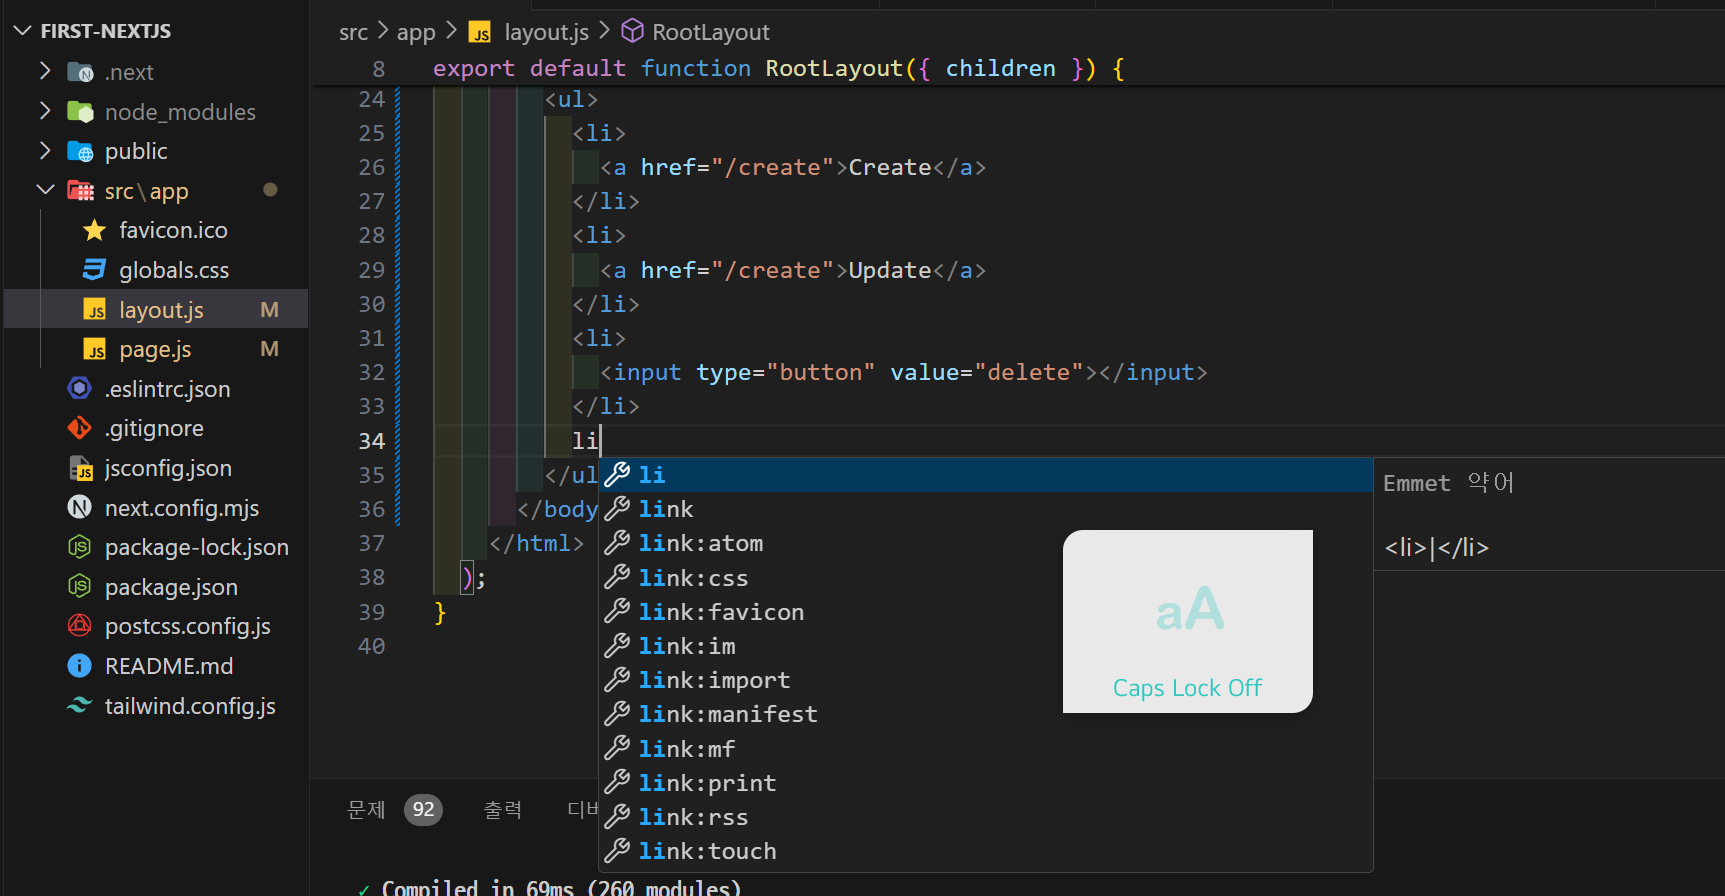Image resolution: width=1725 pixels, height=896 pixels.
Task: Expand the public folder chevron
Action: [44, 150]
